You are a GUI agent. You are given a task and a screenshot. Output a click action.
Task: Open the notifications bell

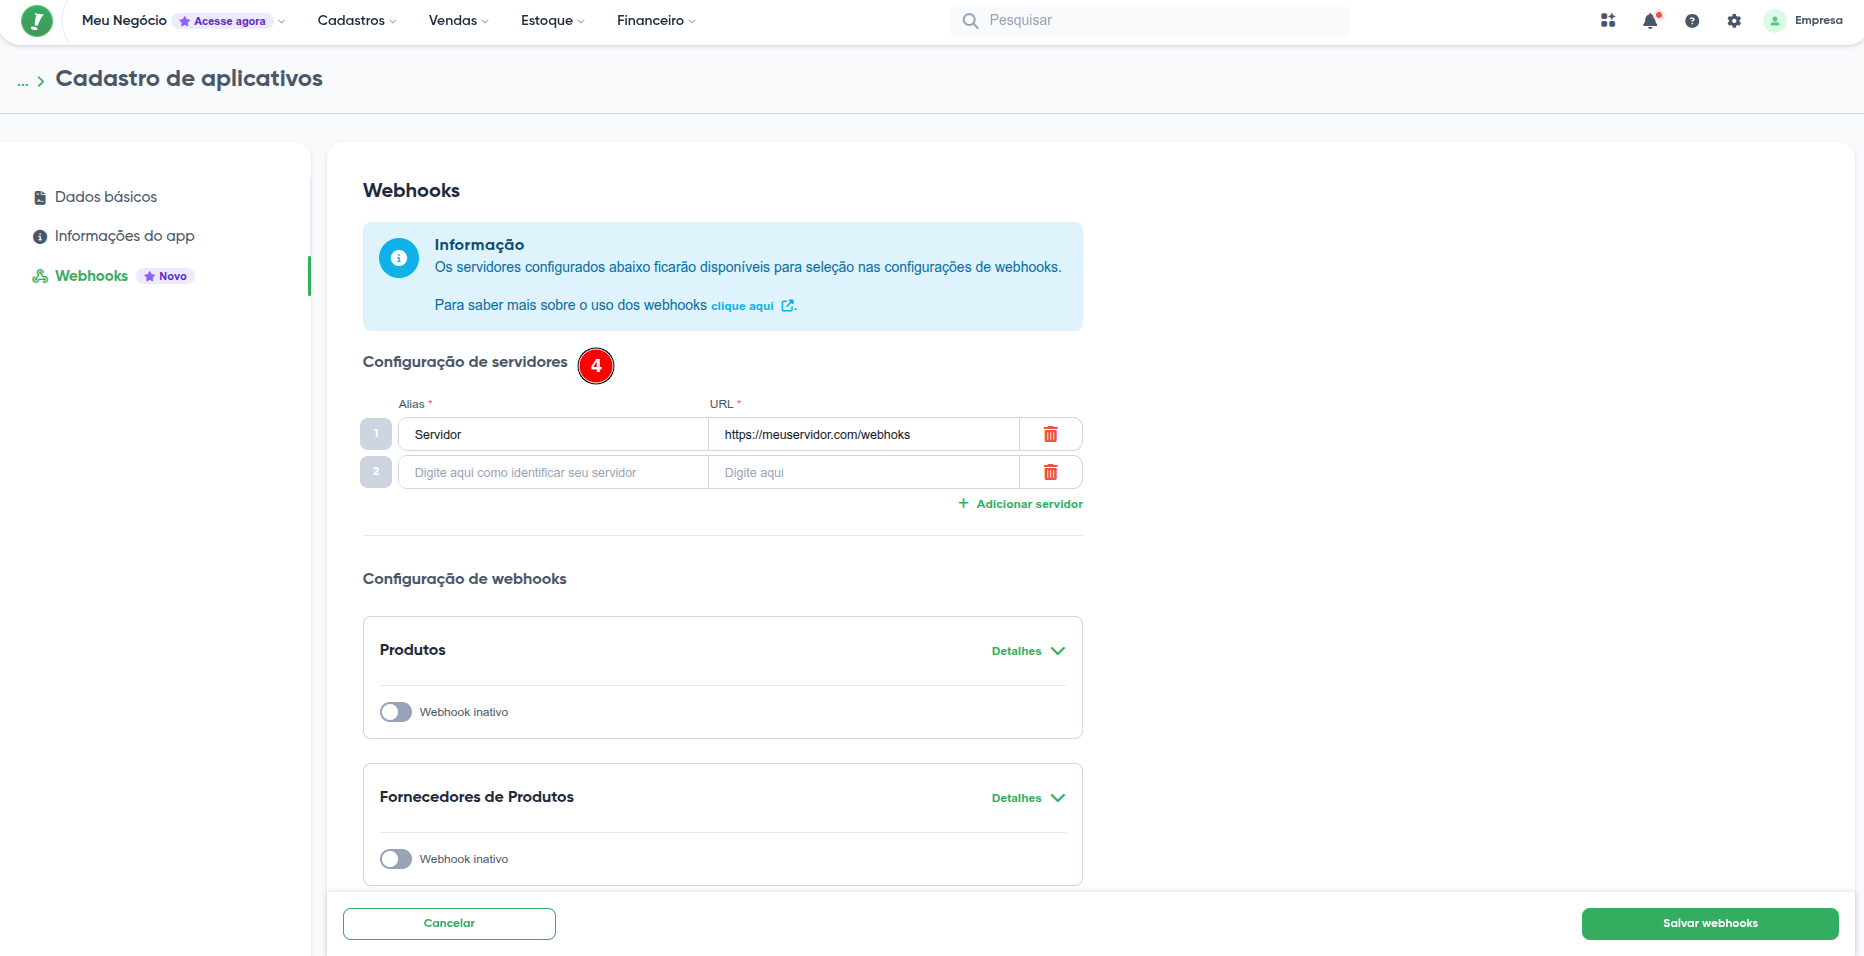(1650, 21)
